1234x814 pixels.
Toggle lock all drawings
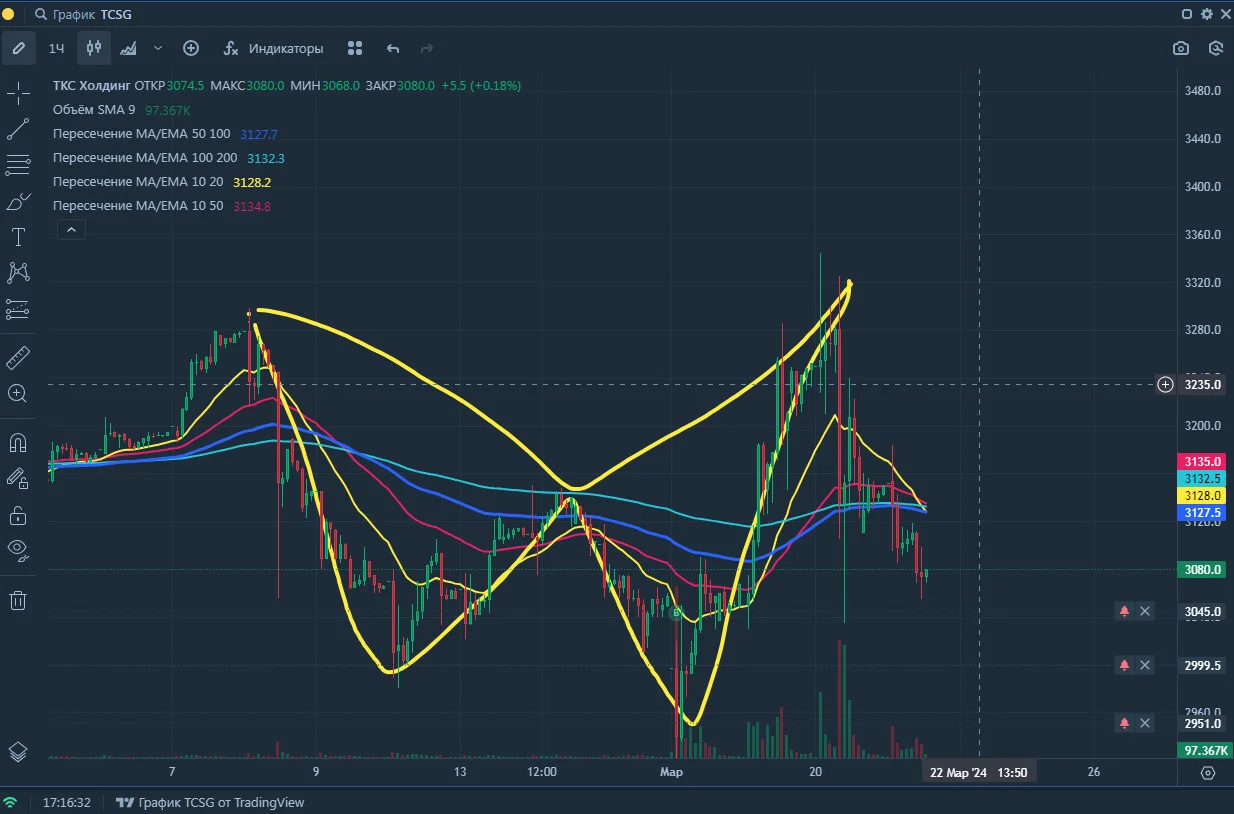point(18,515)
